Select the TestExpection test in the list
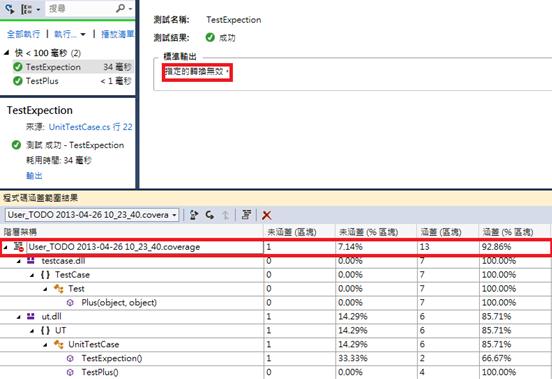 [x=73, y=67]
